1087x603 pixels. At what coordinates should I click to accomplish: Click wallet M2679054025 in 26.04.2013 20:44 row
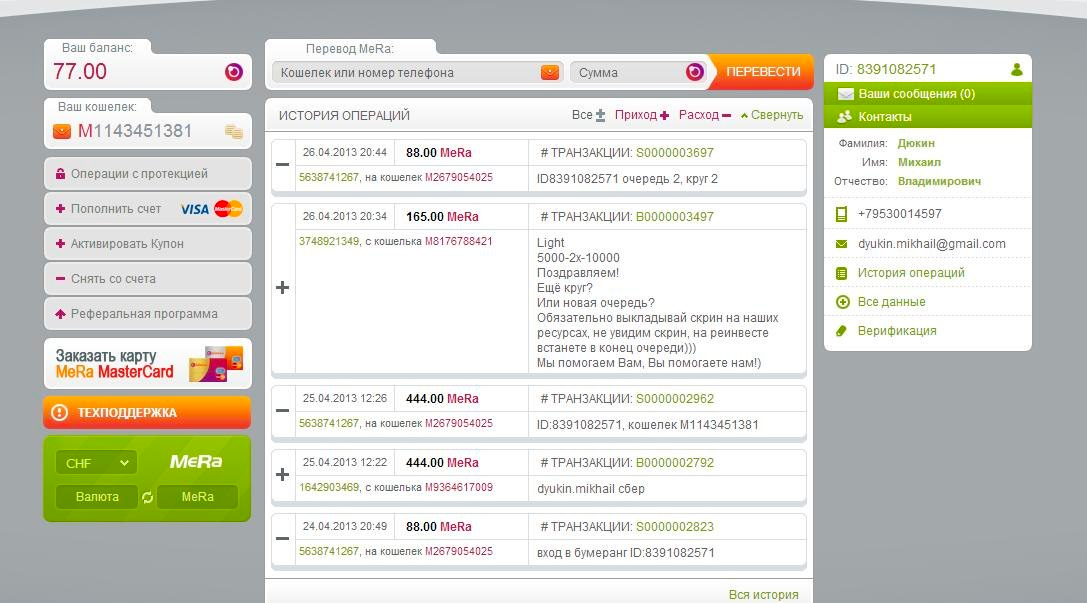coord(459,177)
